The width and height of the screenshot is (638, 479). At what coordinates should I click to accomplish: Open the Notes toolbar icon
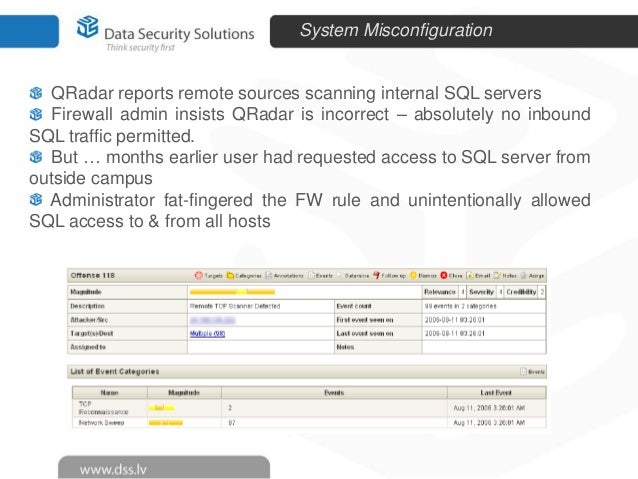(x=497, y=276)
